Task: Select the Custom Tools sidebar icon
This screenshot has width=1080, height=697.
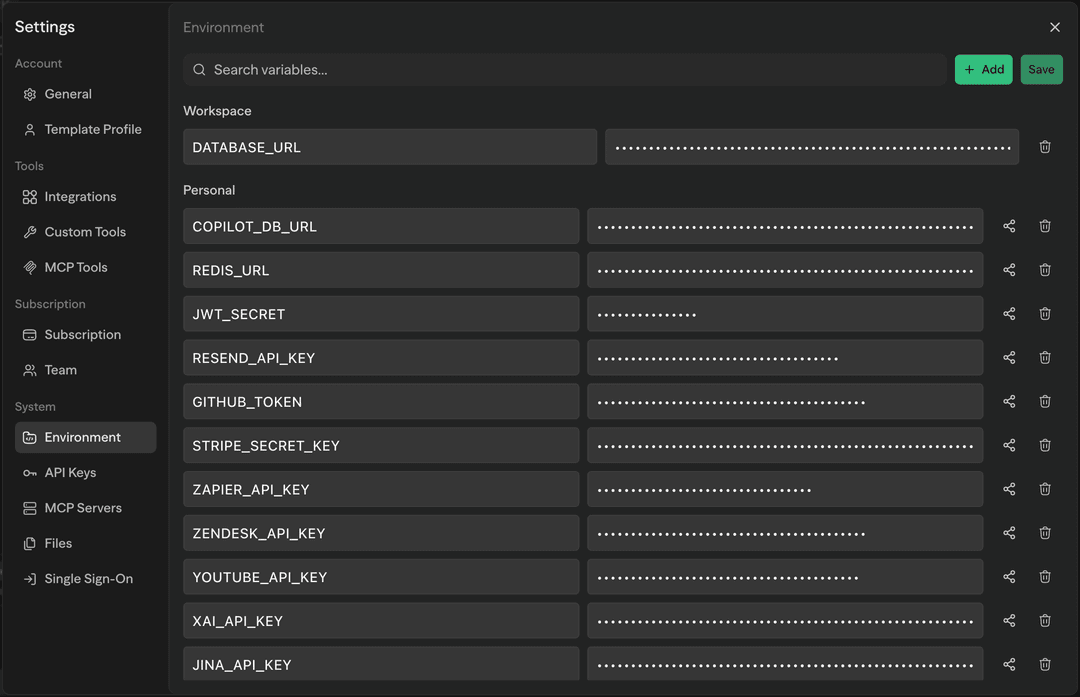Action: tap(85, 231)
